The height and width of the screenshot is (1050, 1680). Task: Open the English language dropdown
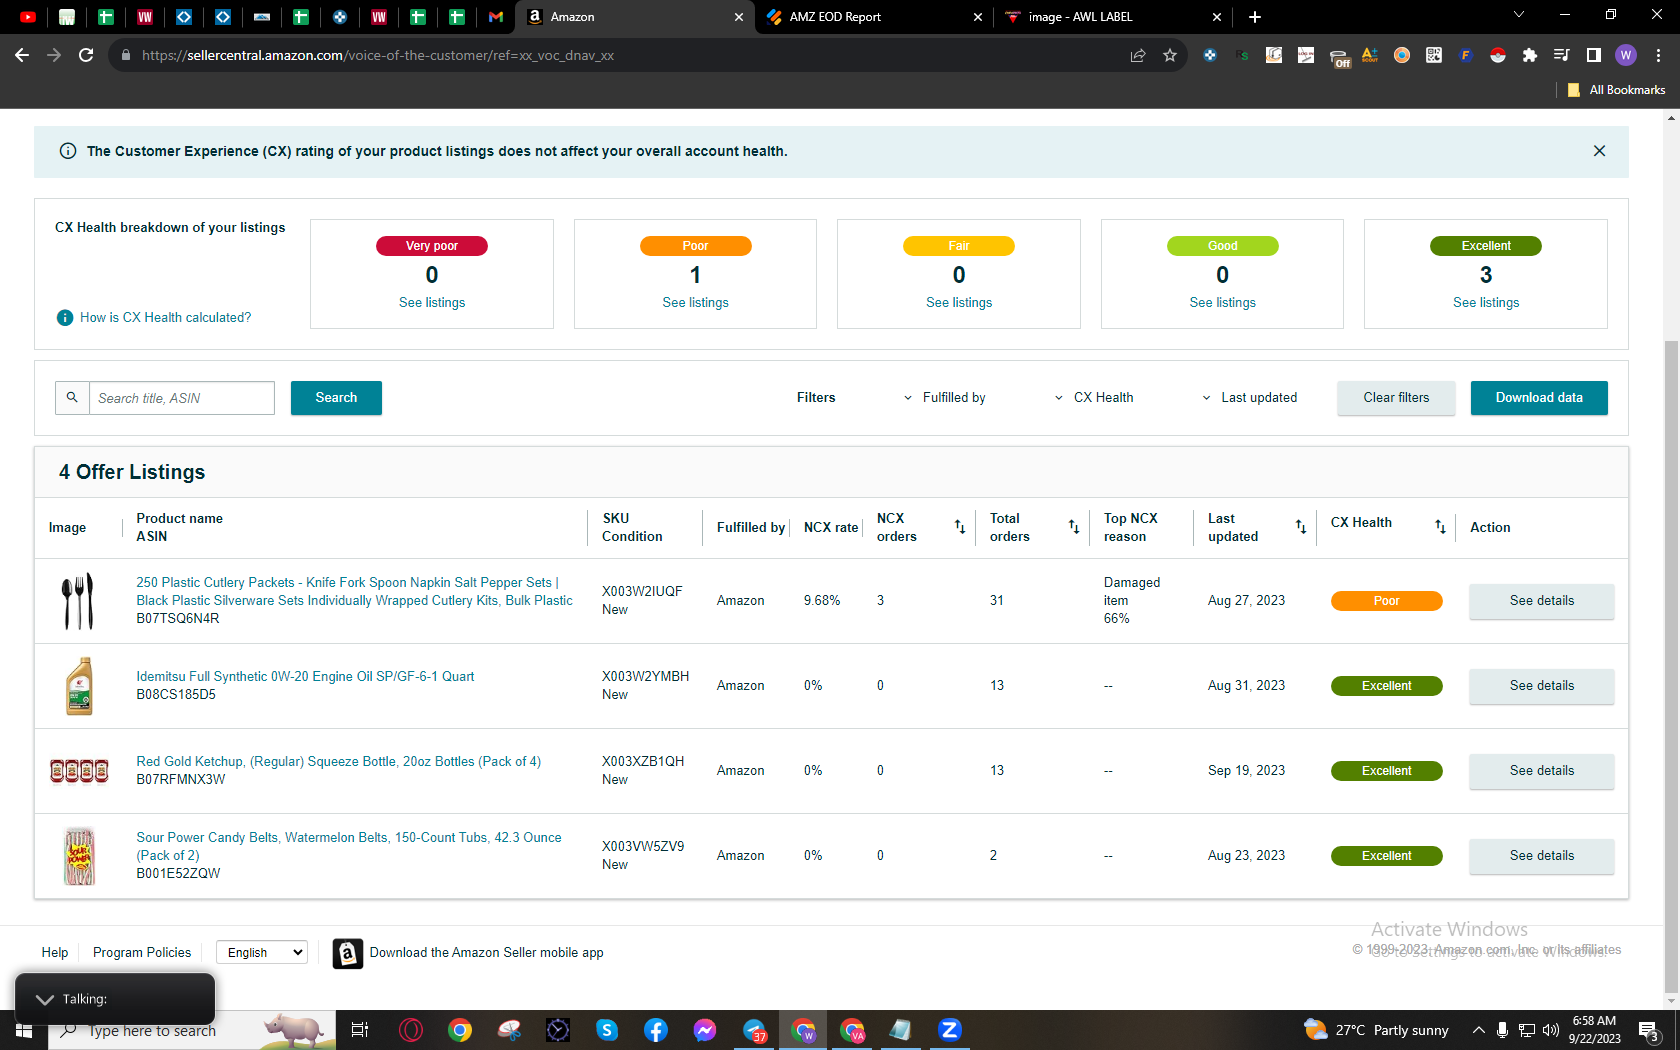click(262, 953)
